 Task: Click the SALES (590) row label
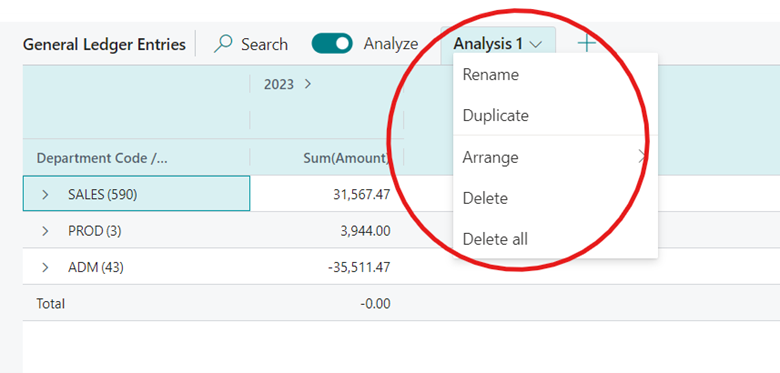point(102,194)
